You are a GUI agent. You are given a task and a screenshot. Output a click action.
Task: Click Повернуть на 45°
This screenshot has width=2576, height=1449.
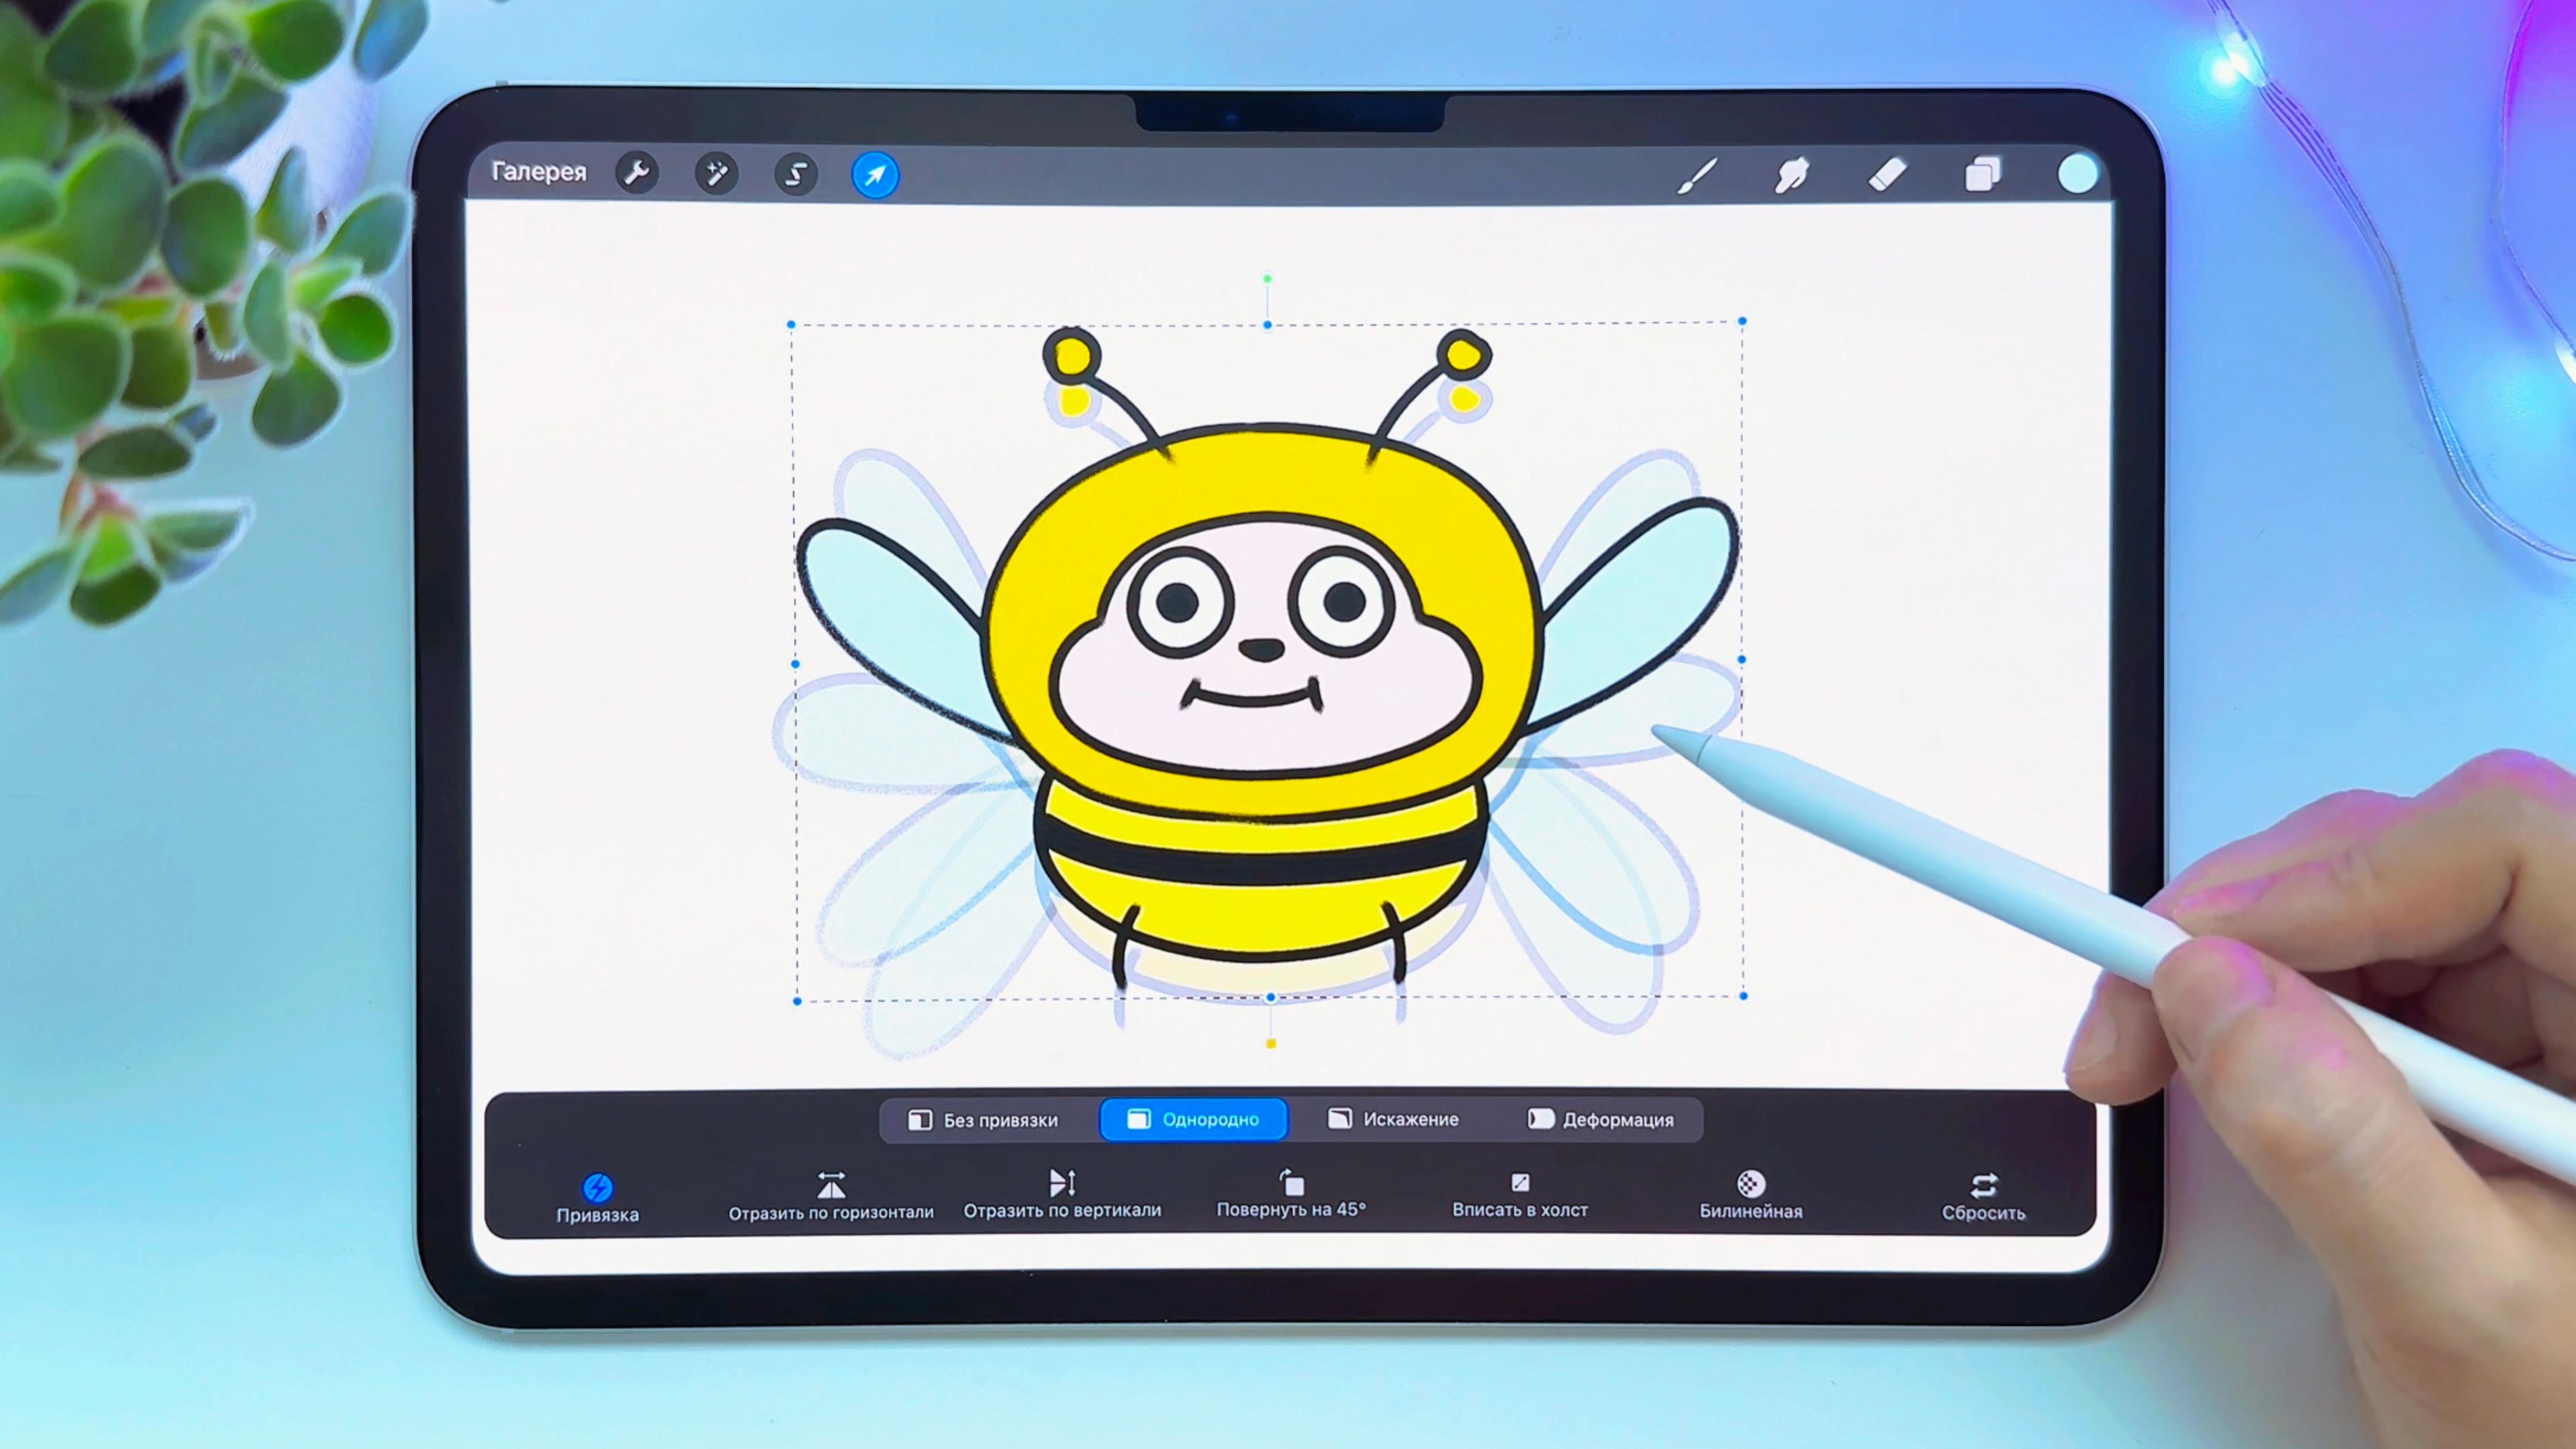click(x=1291, y=1194)
